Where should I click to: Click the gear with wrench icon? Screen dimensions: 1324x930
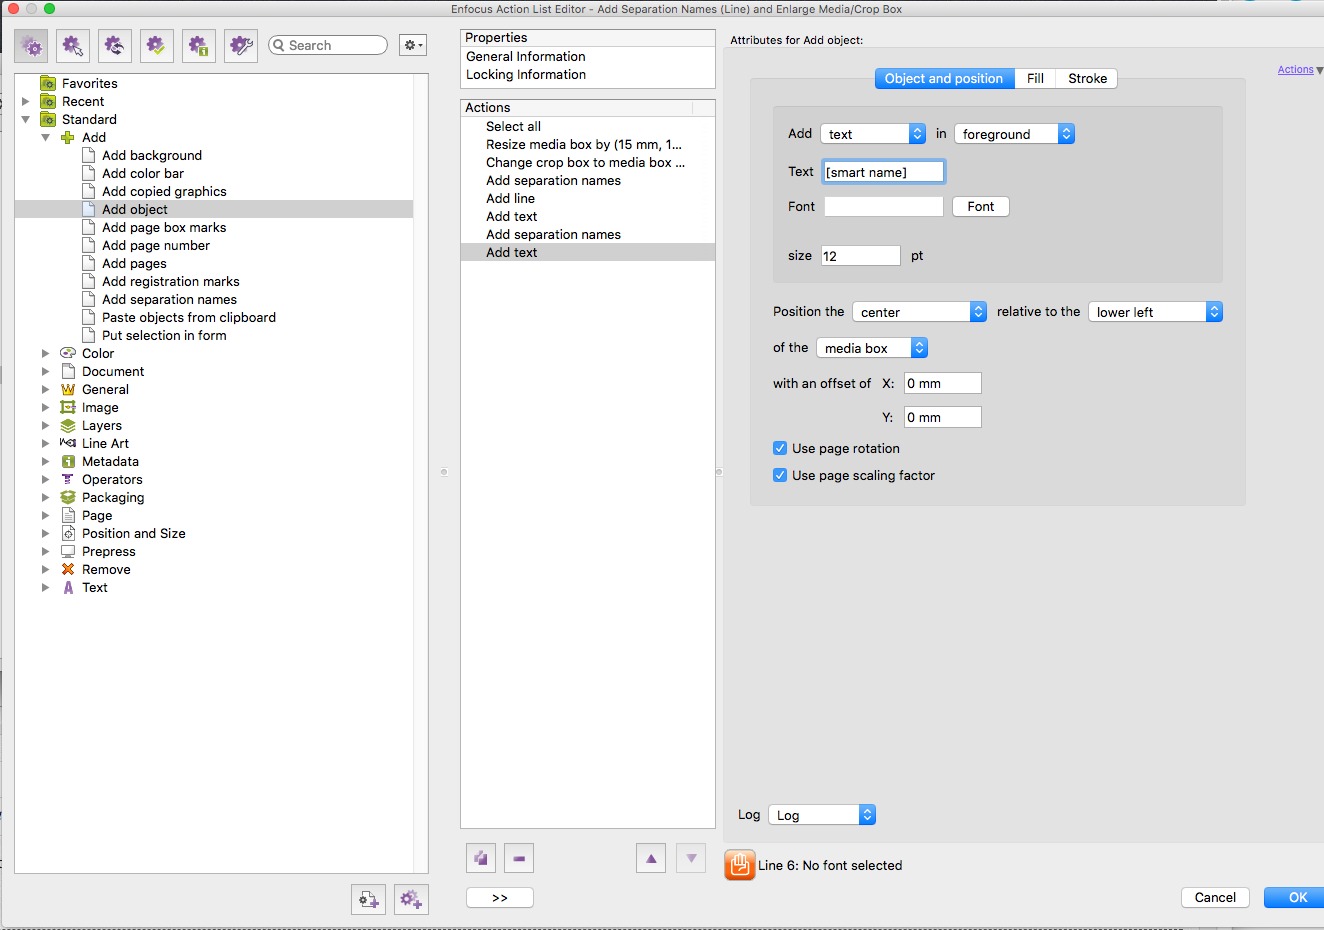point(241,46)
